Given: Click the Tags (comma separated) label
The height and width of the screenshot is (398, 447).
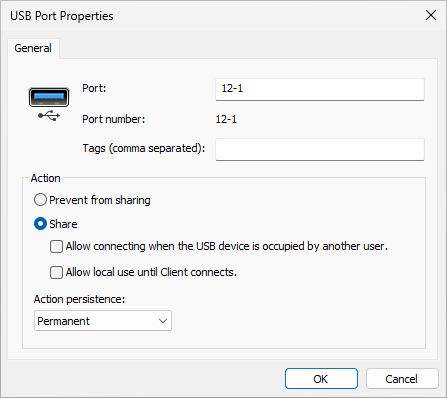Looking at the screenshot, I should 144,148.
